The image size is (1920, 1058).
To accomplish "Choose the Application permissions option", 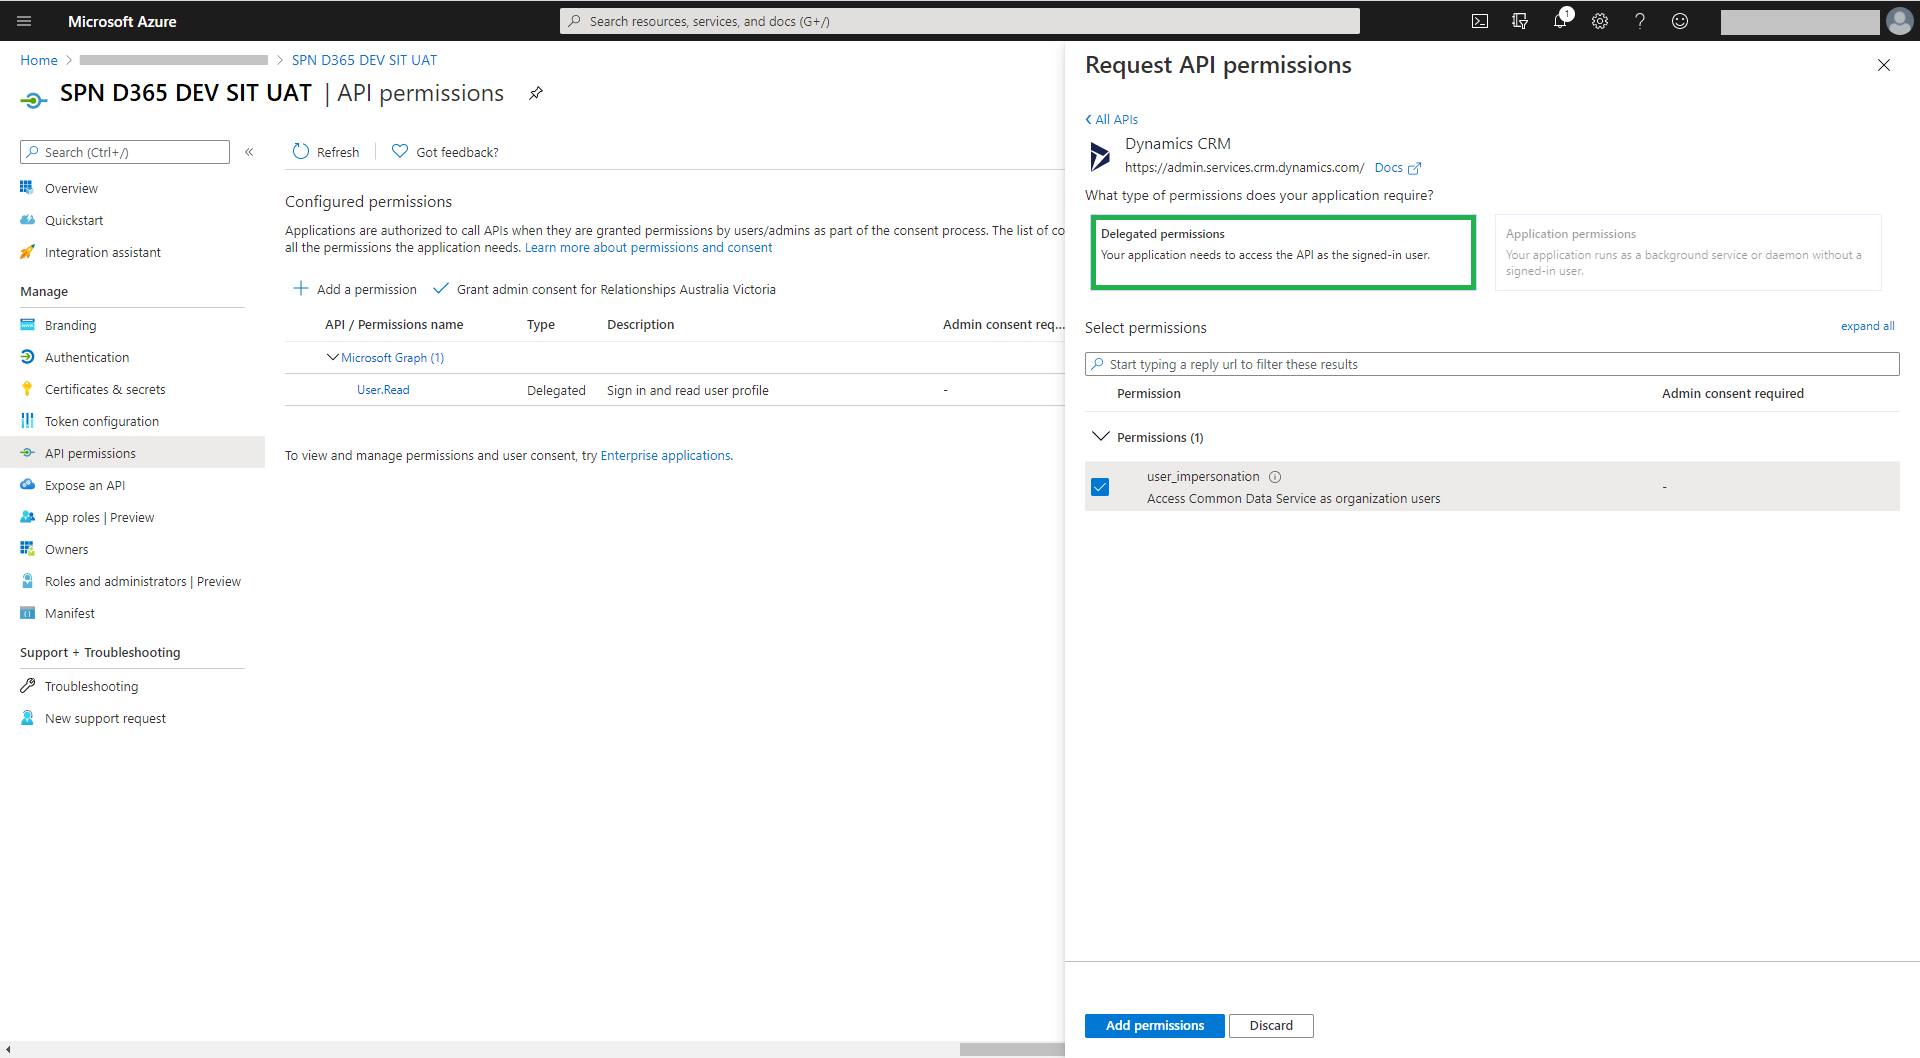I will pos(1687,252).
